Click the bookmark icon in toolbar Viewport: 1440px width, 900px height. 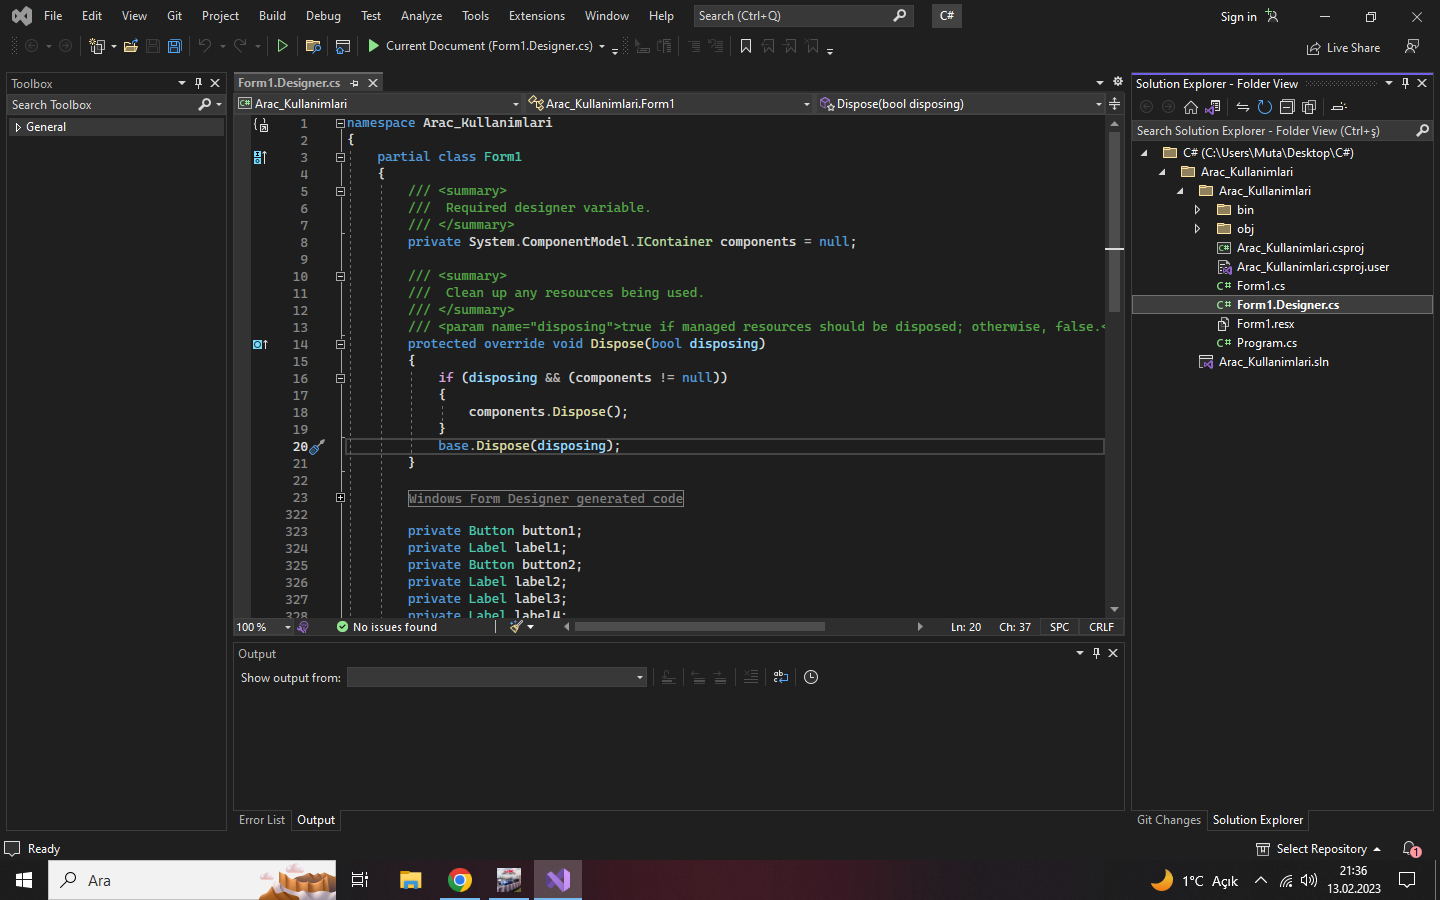tap(746, 46)
